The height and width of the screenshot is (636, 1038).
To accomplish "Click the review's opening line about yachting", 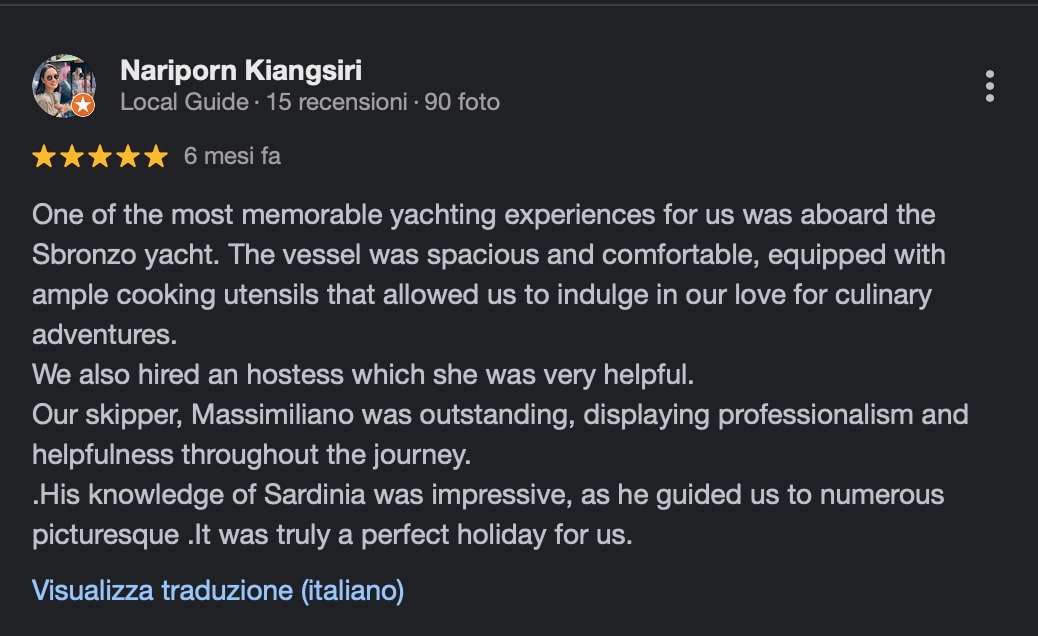I will [x=483, y=214].
